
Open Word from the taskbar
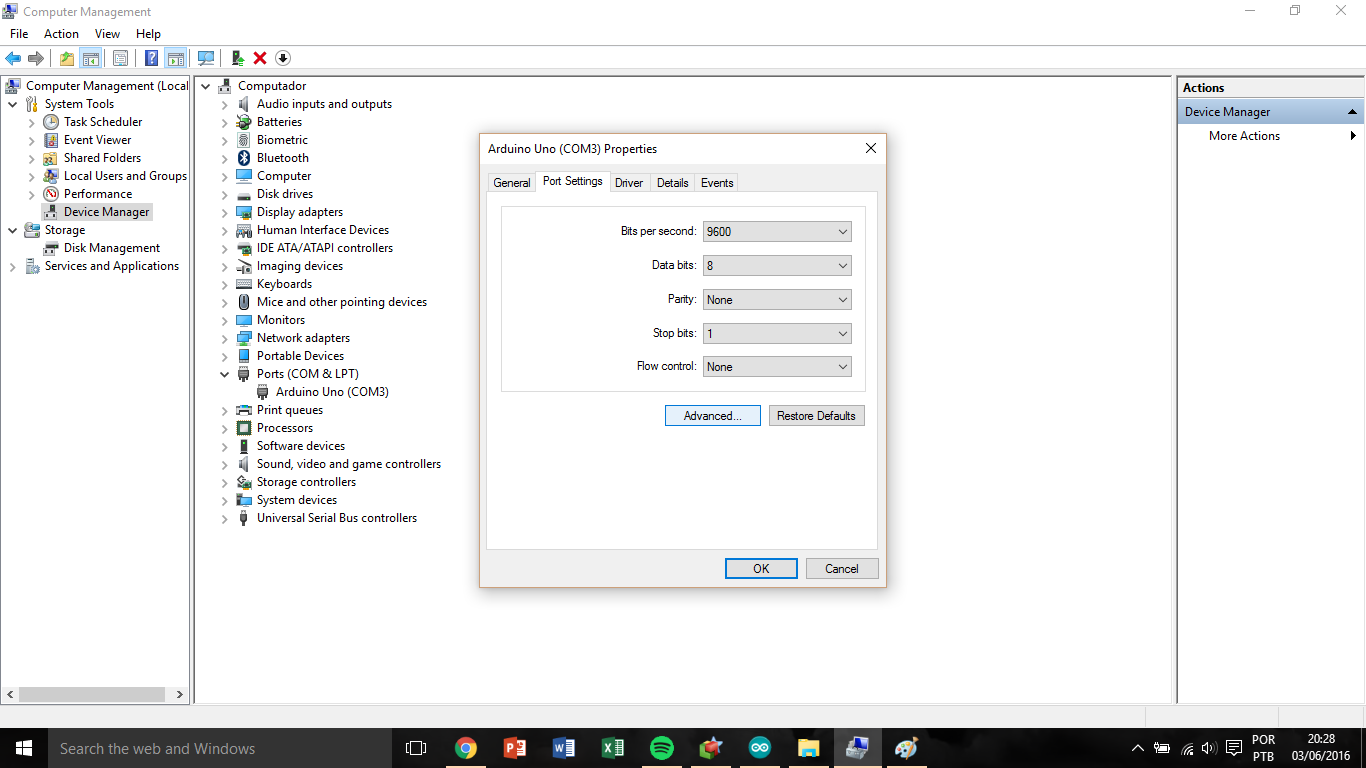point(563,748)
